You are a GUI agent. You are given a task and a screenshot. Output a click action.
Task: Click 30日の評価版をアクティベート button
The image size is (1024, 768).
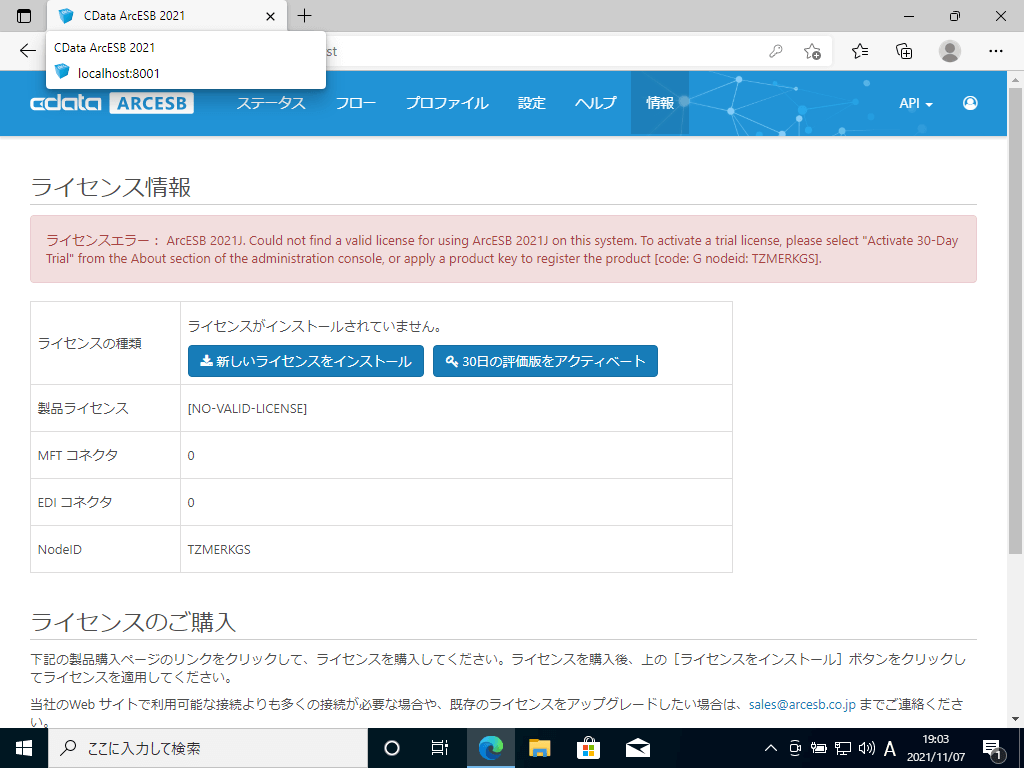[x=545, y=361]
